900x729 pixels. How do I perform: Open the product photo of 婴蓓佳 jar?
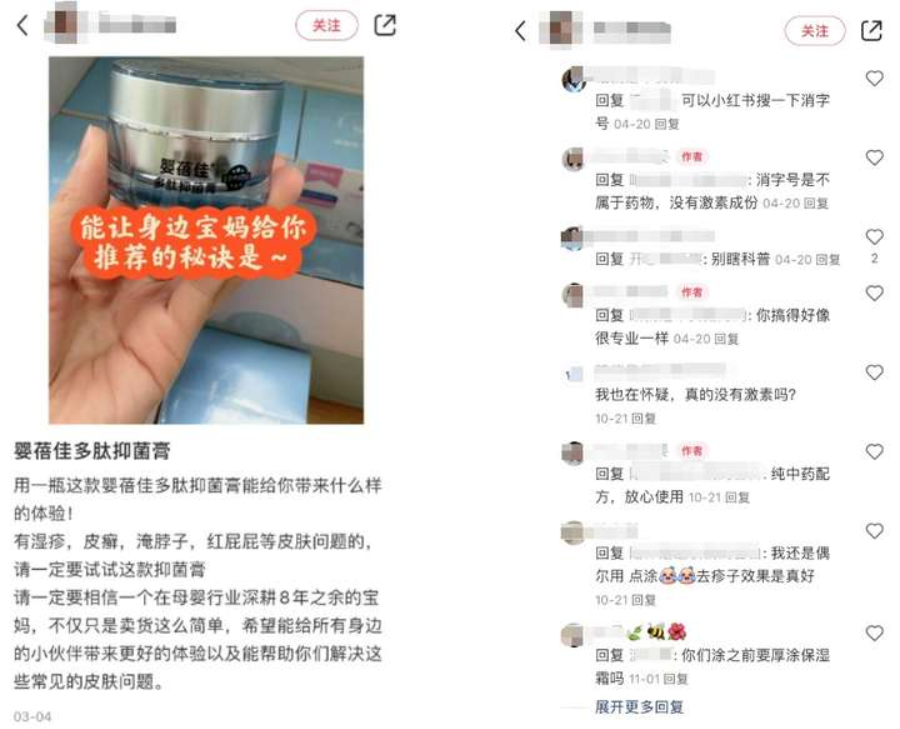tap(206, 240)
